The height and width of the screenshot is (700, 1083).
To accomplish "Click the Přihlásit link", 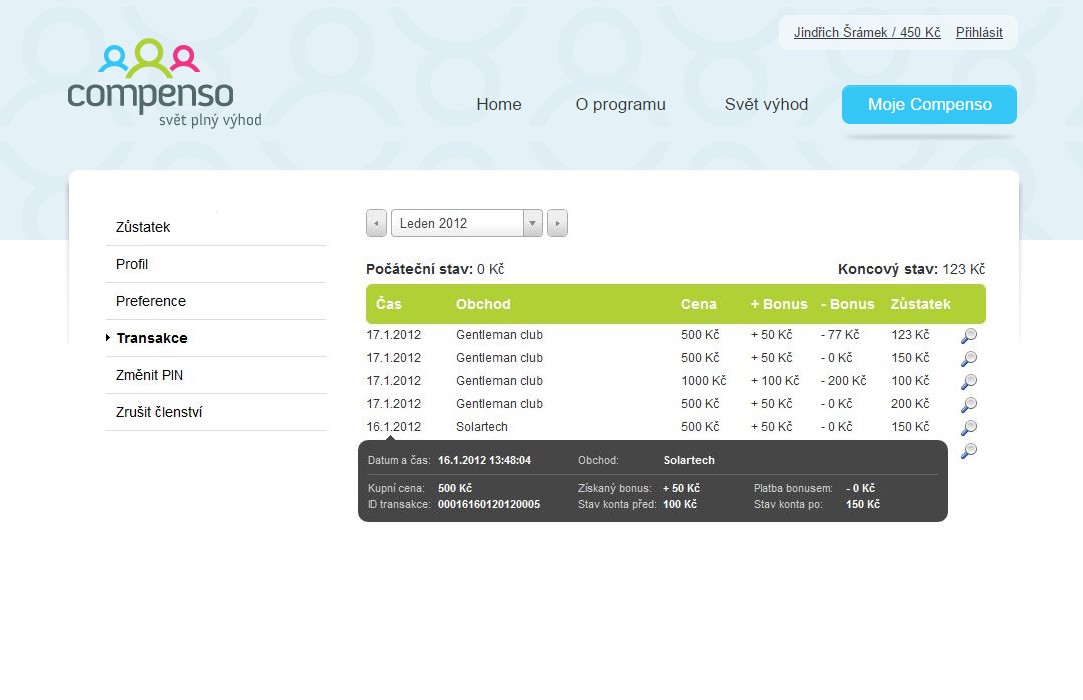I will (979, 32).
